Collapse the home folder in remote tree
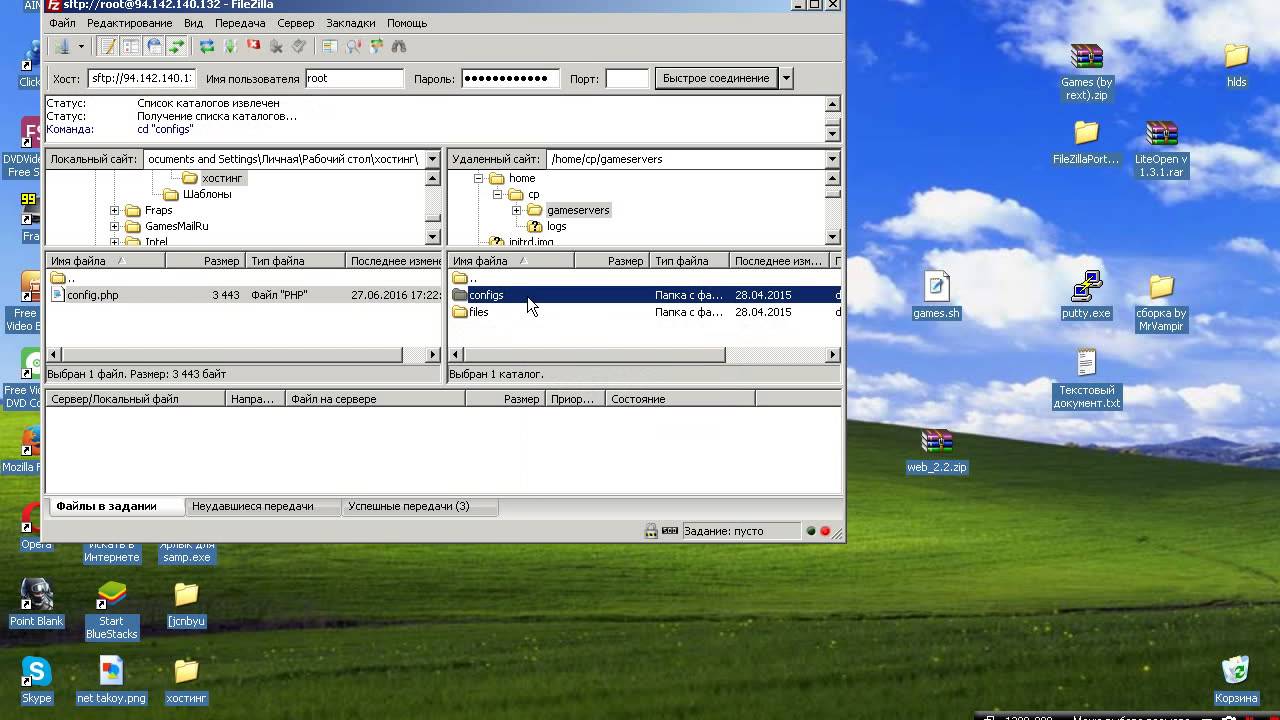 point(478,178)
